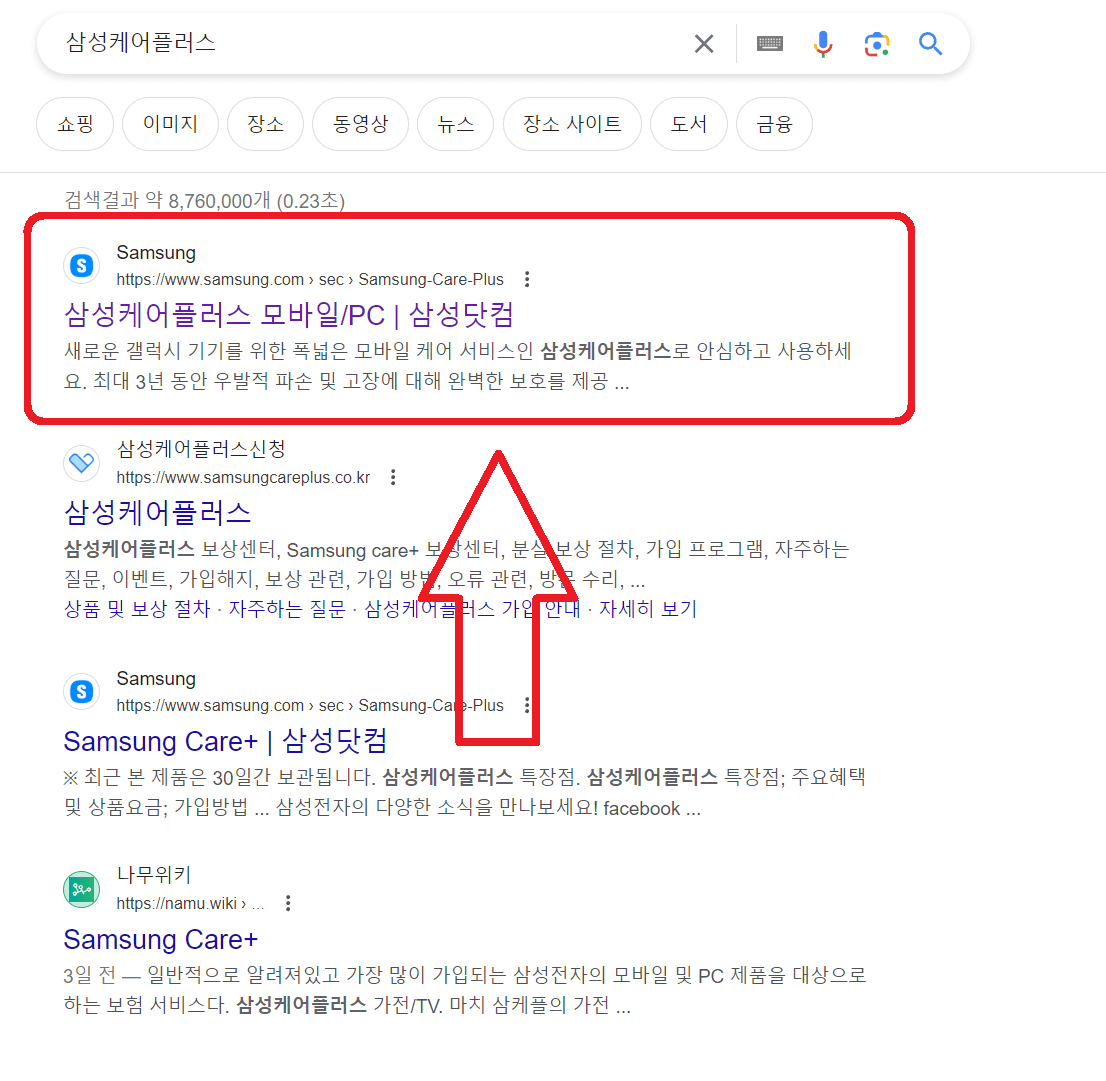Click the Samsung favicon on the first result
The height and width of the screenshot is (1081, 1106).
click(x=81, y=265)
